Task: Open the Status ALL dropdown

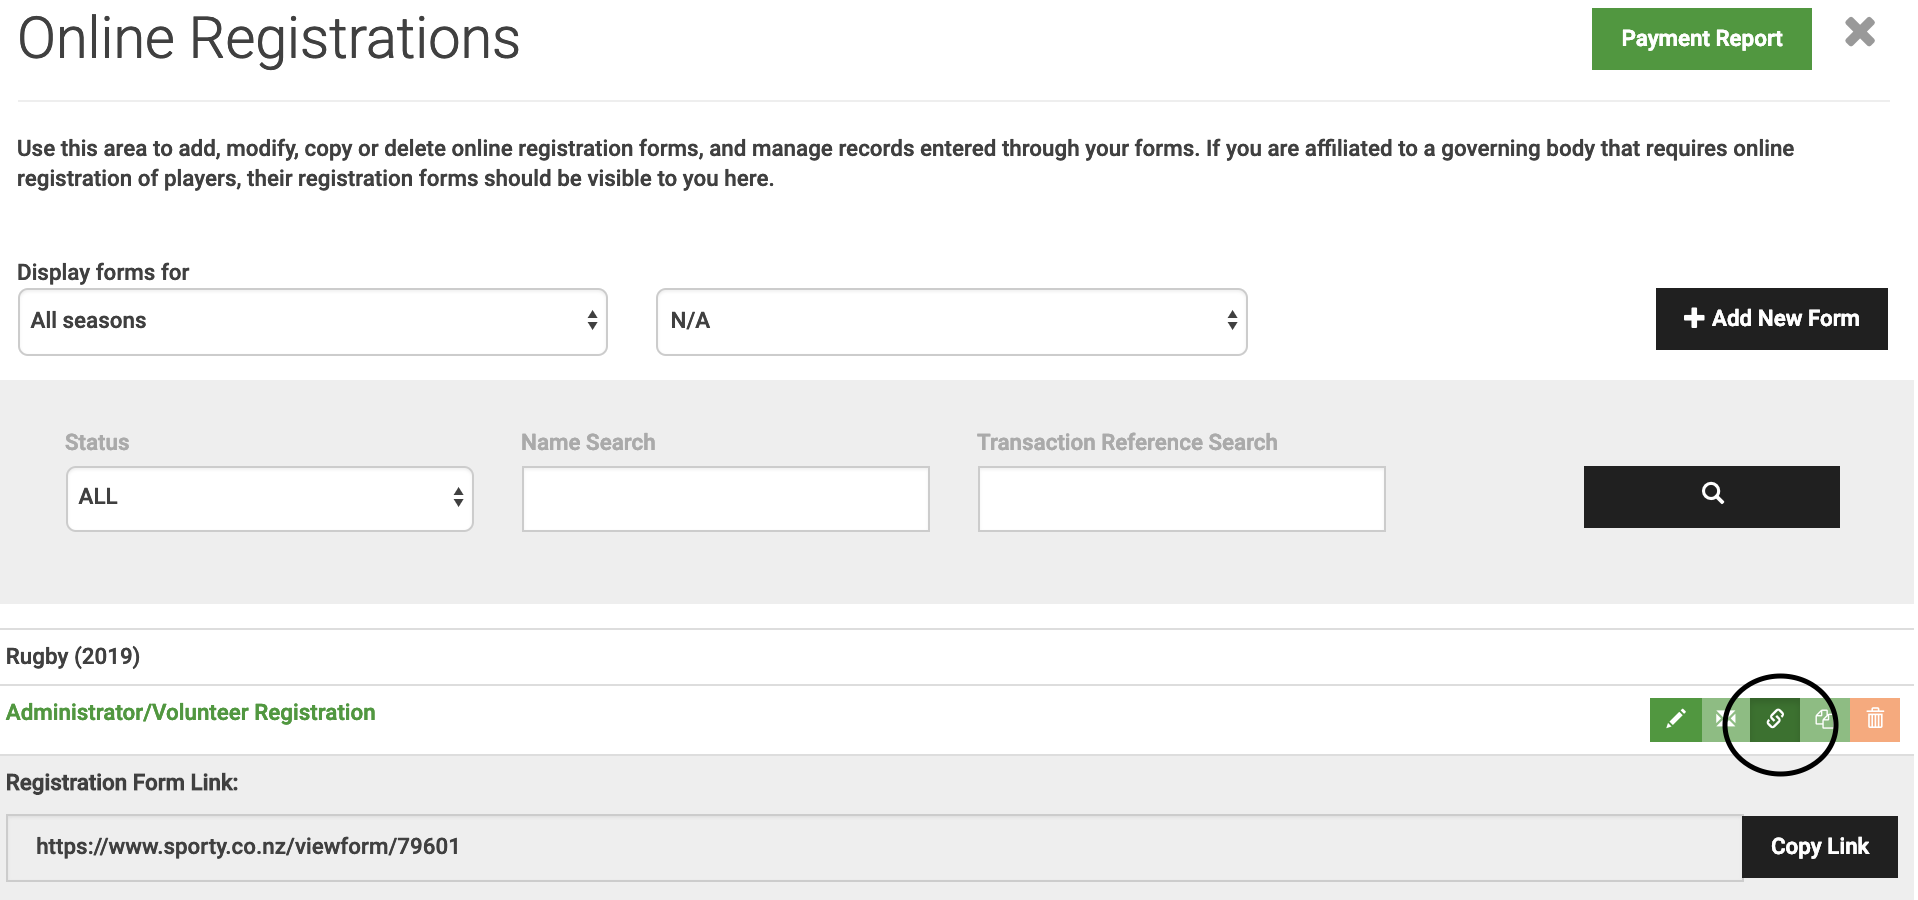Action: 269,498
